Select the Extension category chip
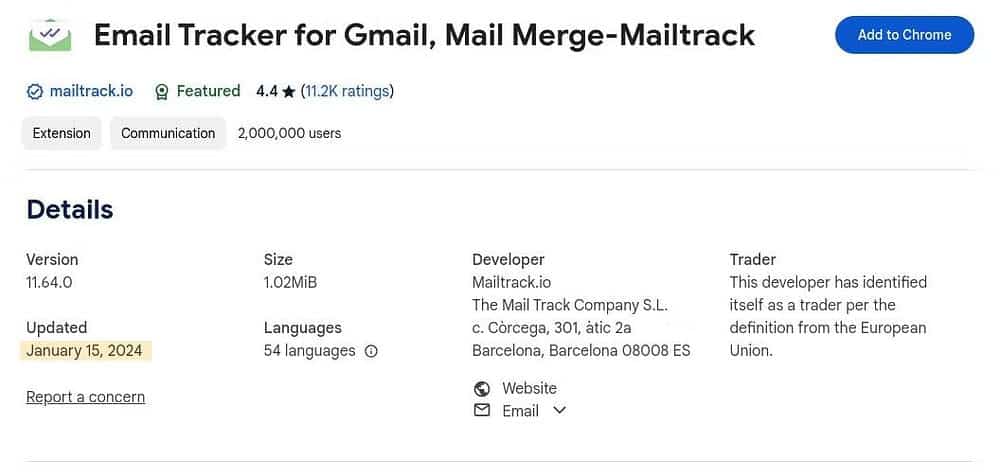1000x475 pixels. click(x=62, y=133)
